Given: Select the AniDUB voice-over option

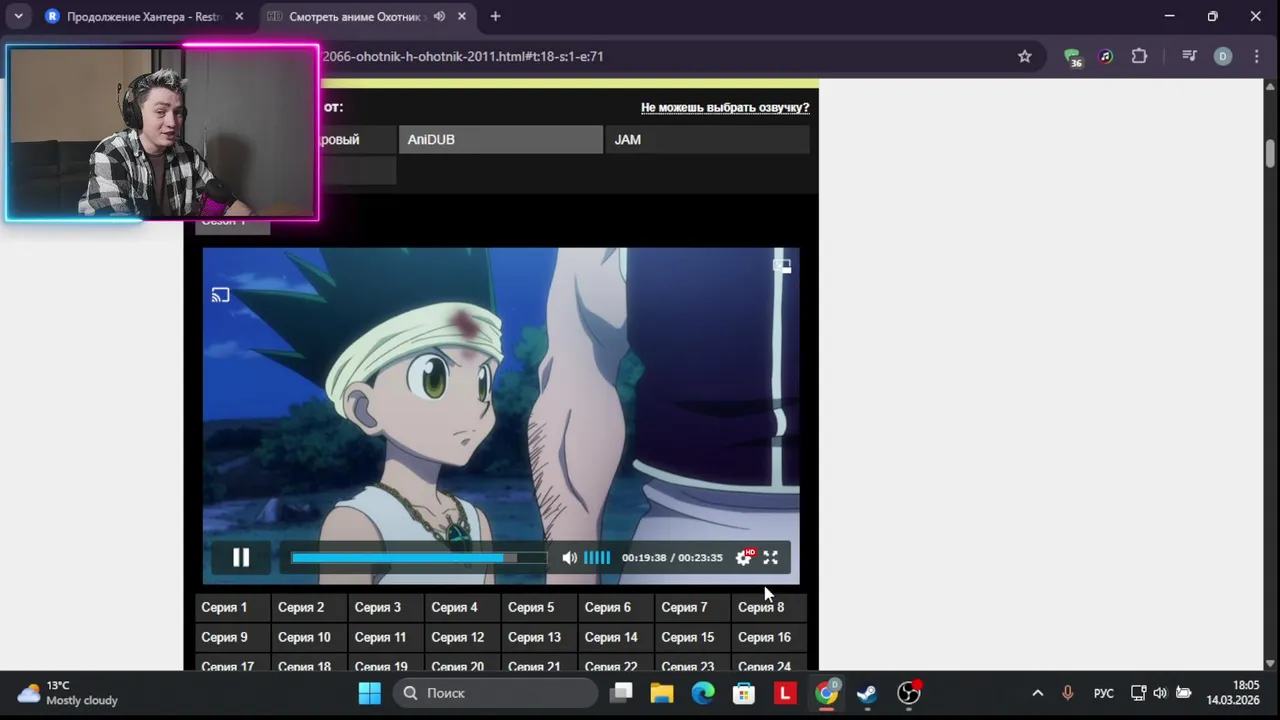Looking at the screenshot, I should [x=501, y=140].
